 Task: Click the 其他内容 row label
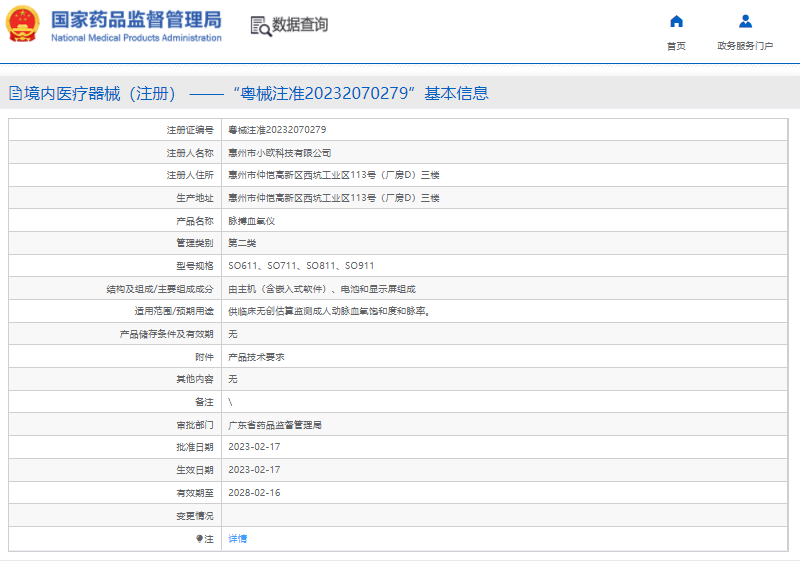[195, 379]
